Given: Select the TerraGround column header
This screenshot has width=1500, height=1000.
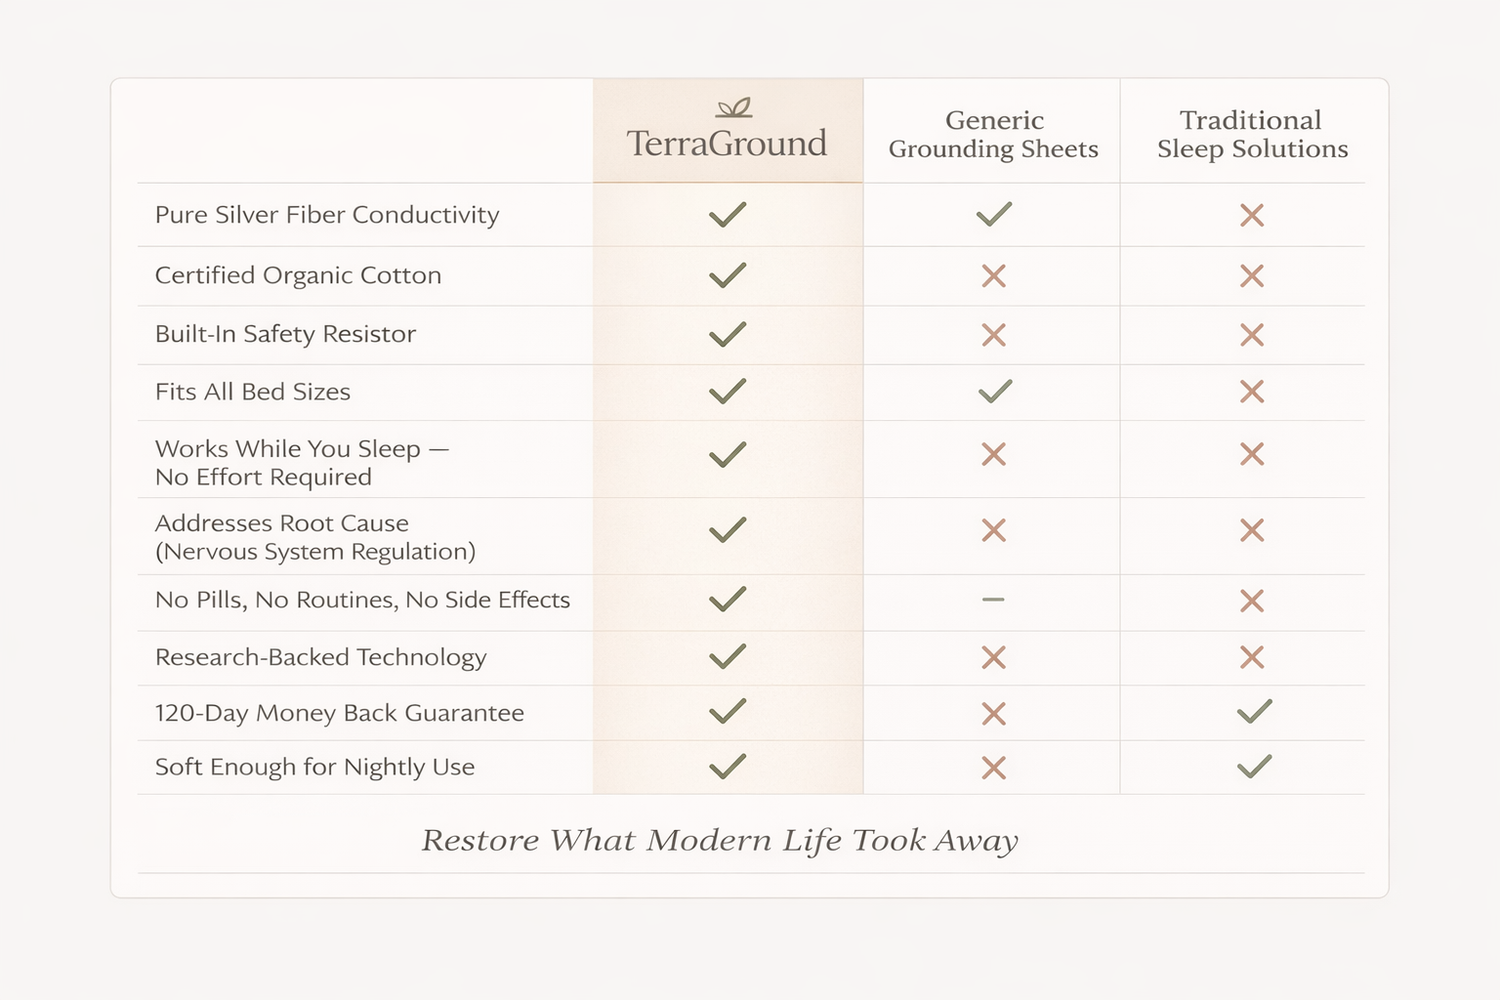Looking at the screenshot, I should coord(727,143).
